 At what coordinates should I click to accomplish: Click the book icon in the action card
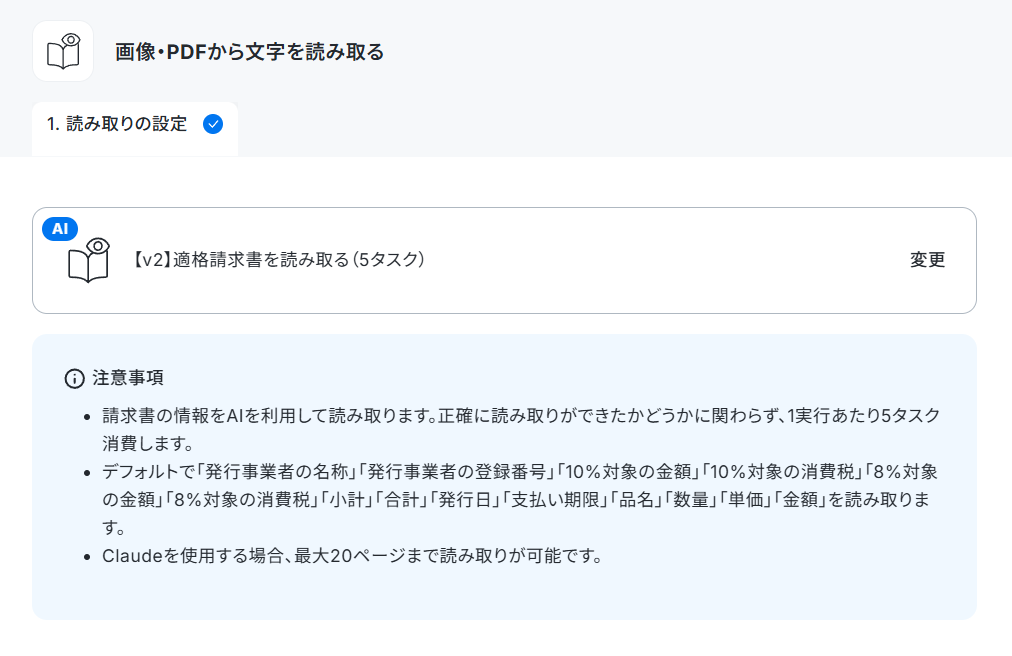coord(89,260)
